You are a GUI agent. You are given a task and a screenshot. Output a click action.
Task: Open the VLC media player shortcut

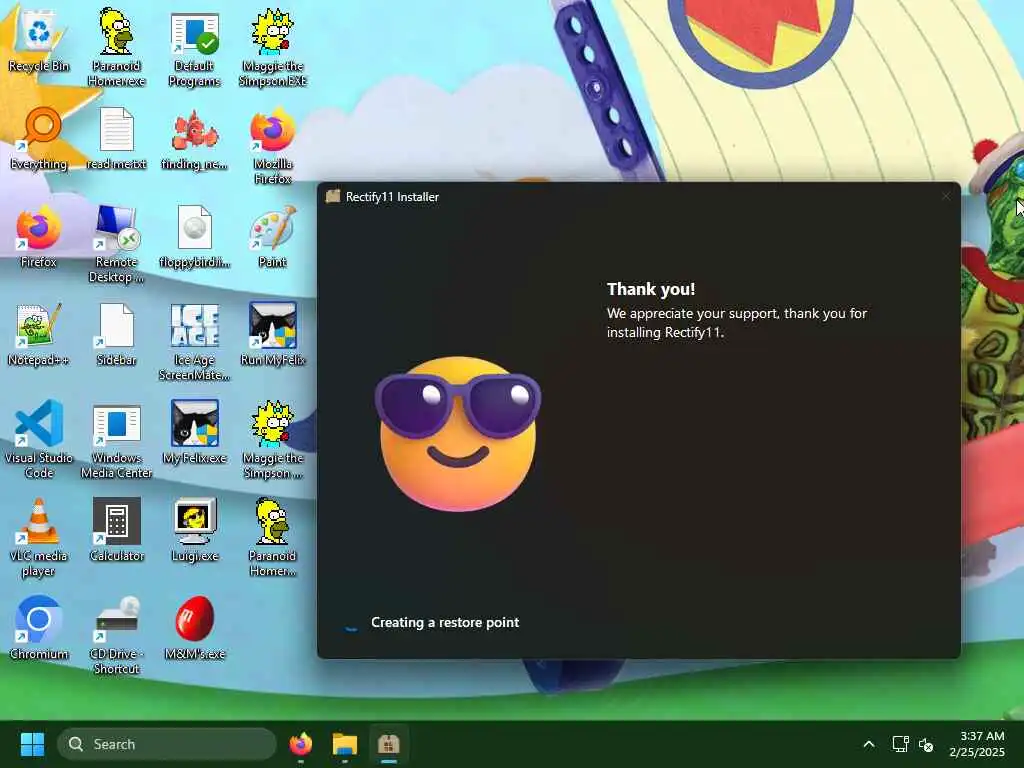click(x=39, y=538)
